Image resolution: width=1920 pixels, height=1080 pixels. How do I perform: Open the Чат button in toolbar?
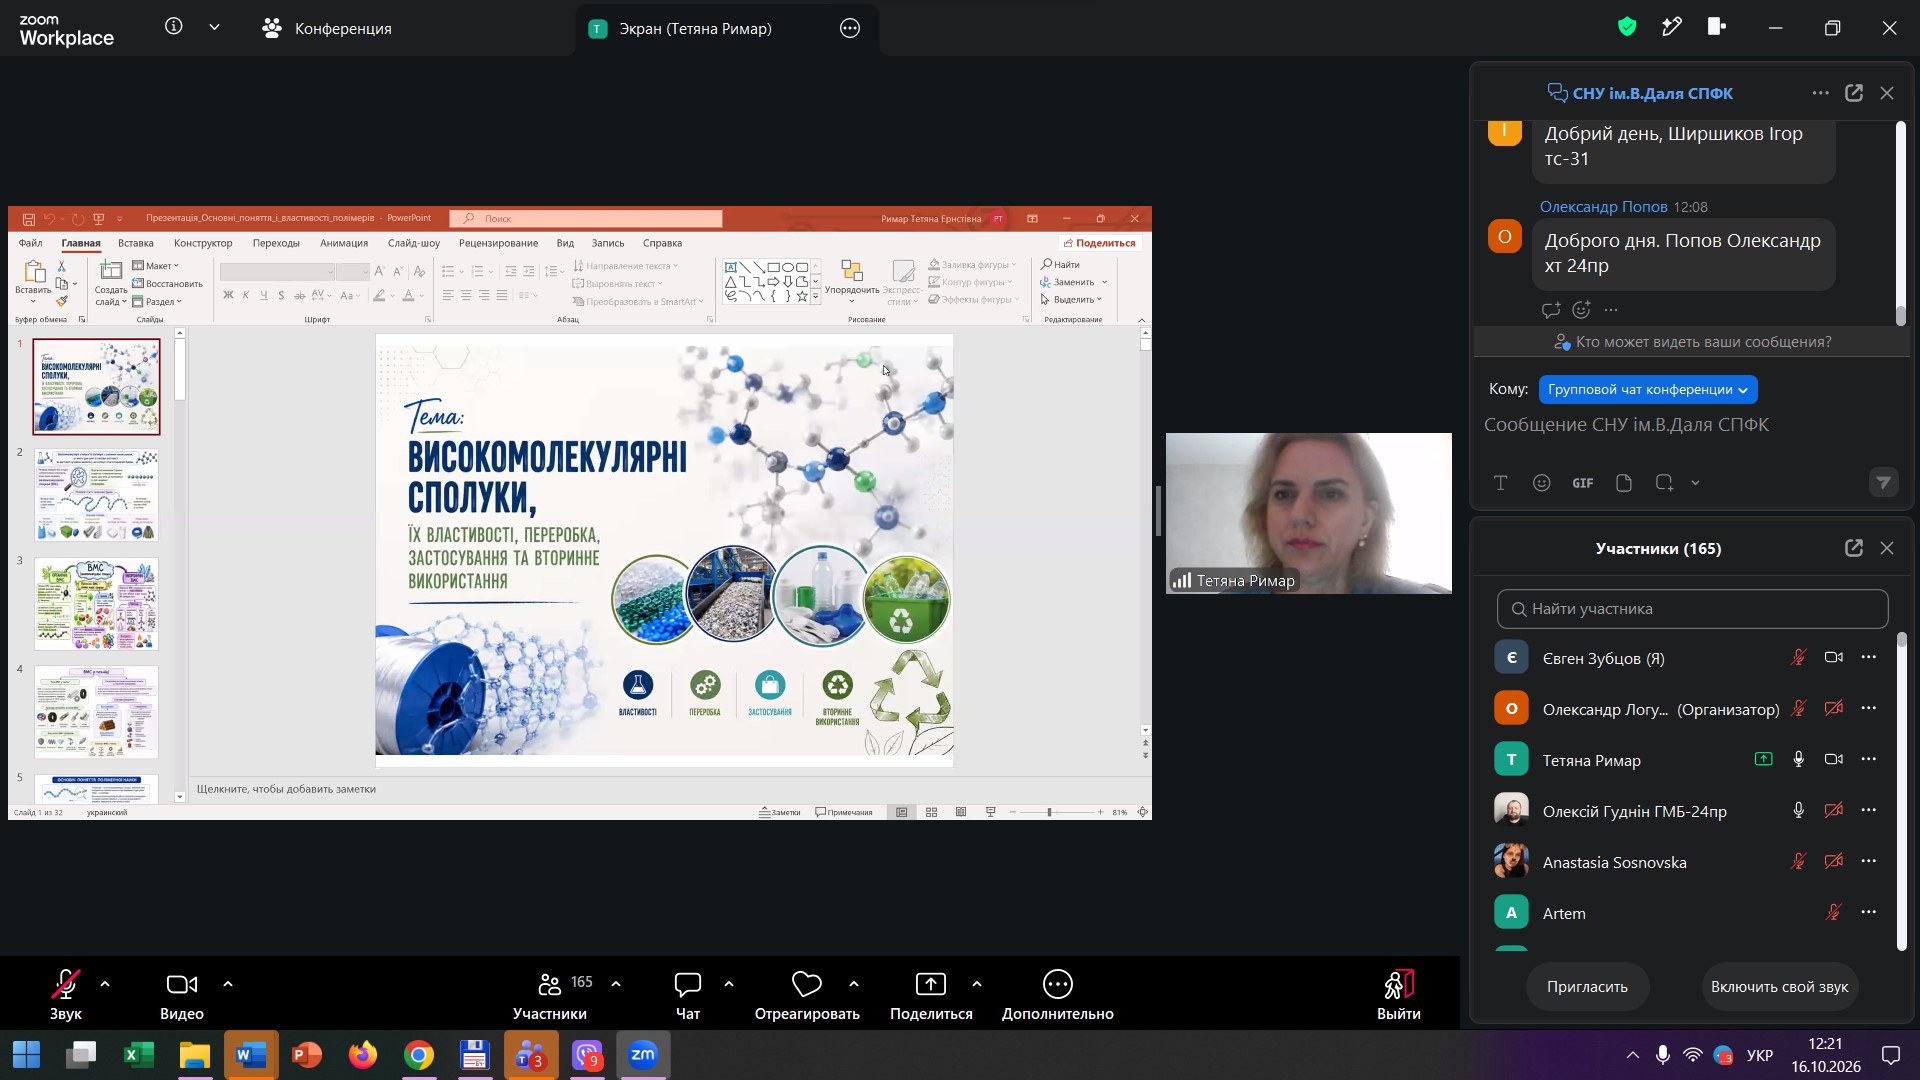point(688,994)
